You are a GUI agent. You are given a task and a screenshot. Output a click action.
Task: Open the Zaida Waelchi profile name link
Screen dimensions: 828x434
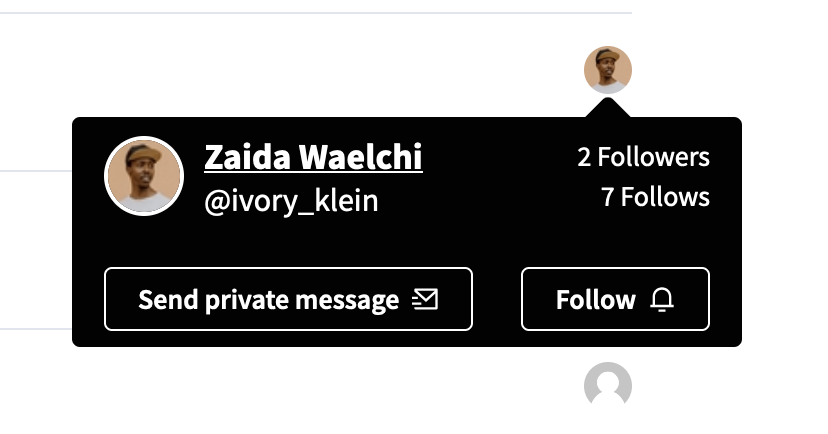(313, 157)
